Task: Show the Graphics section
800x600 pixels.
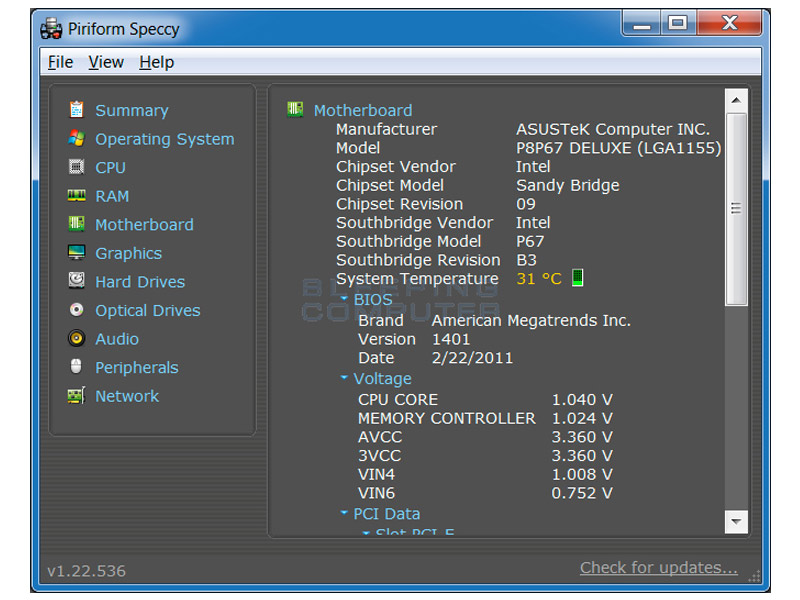Action: click(x=129, y=254)
